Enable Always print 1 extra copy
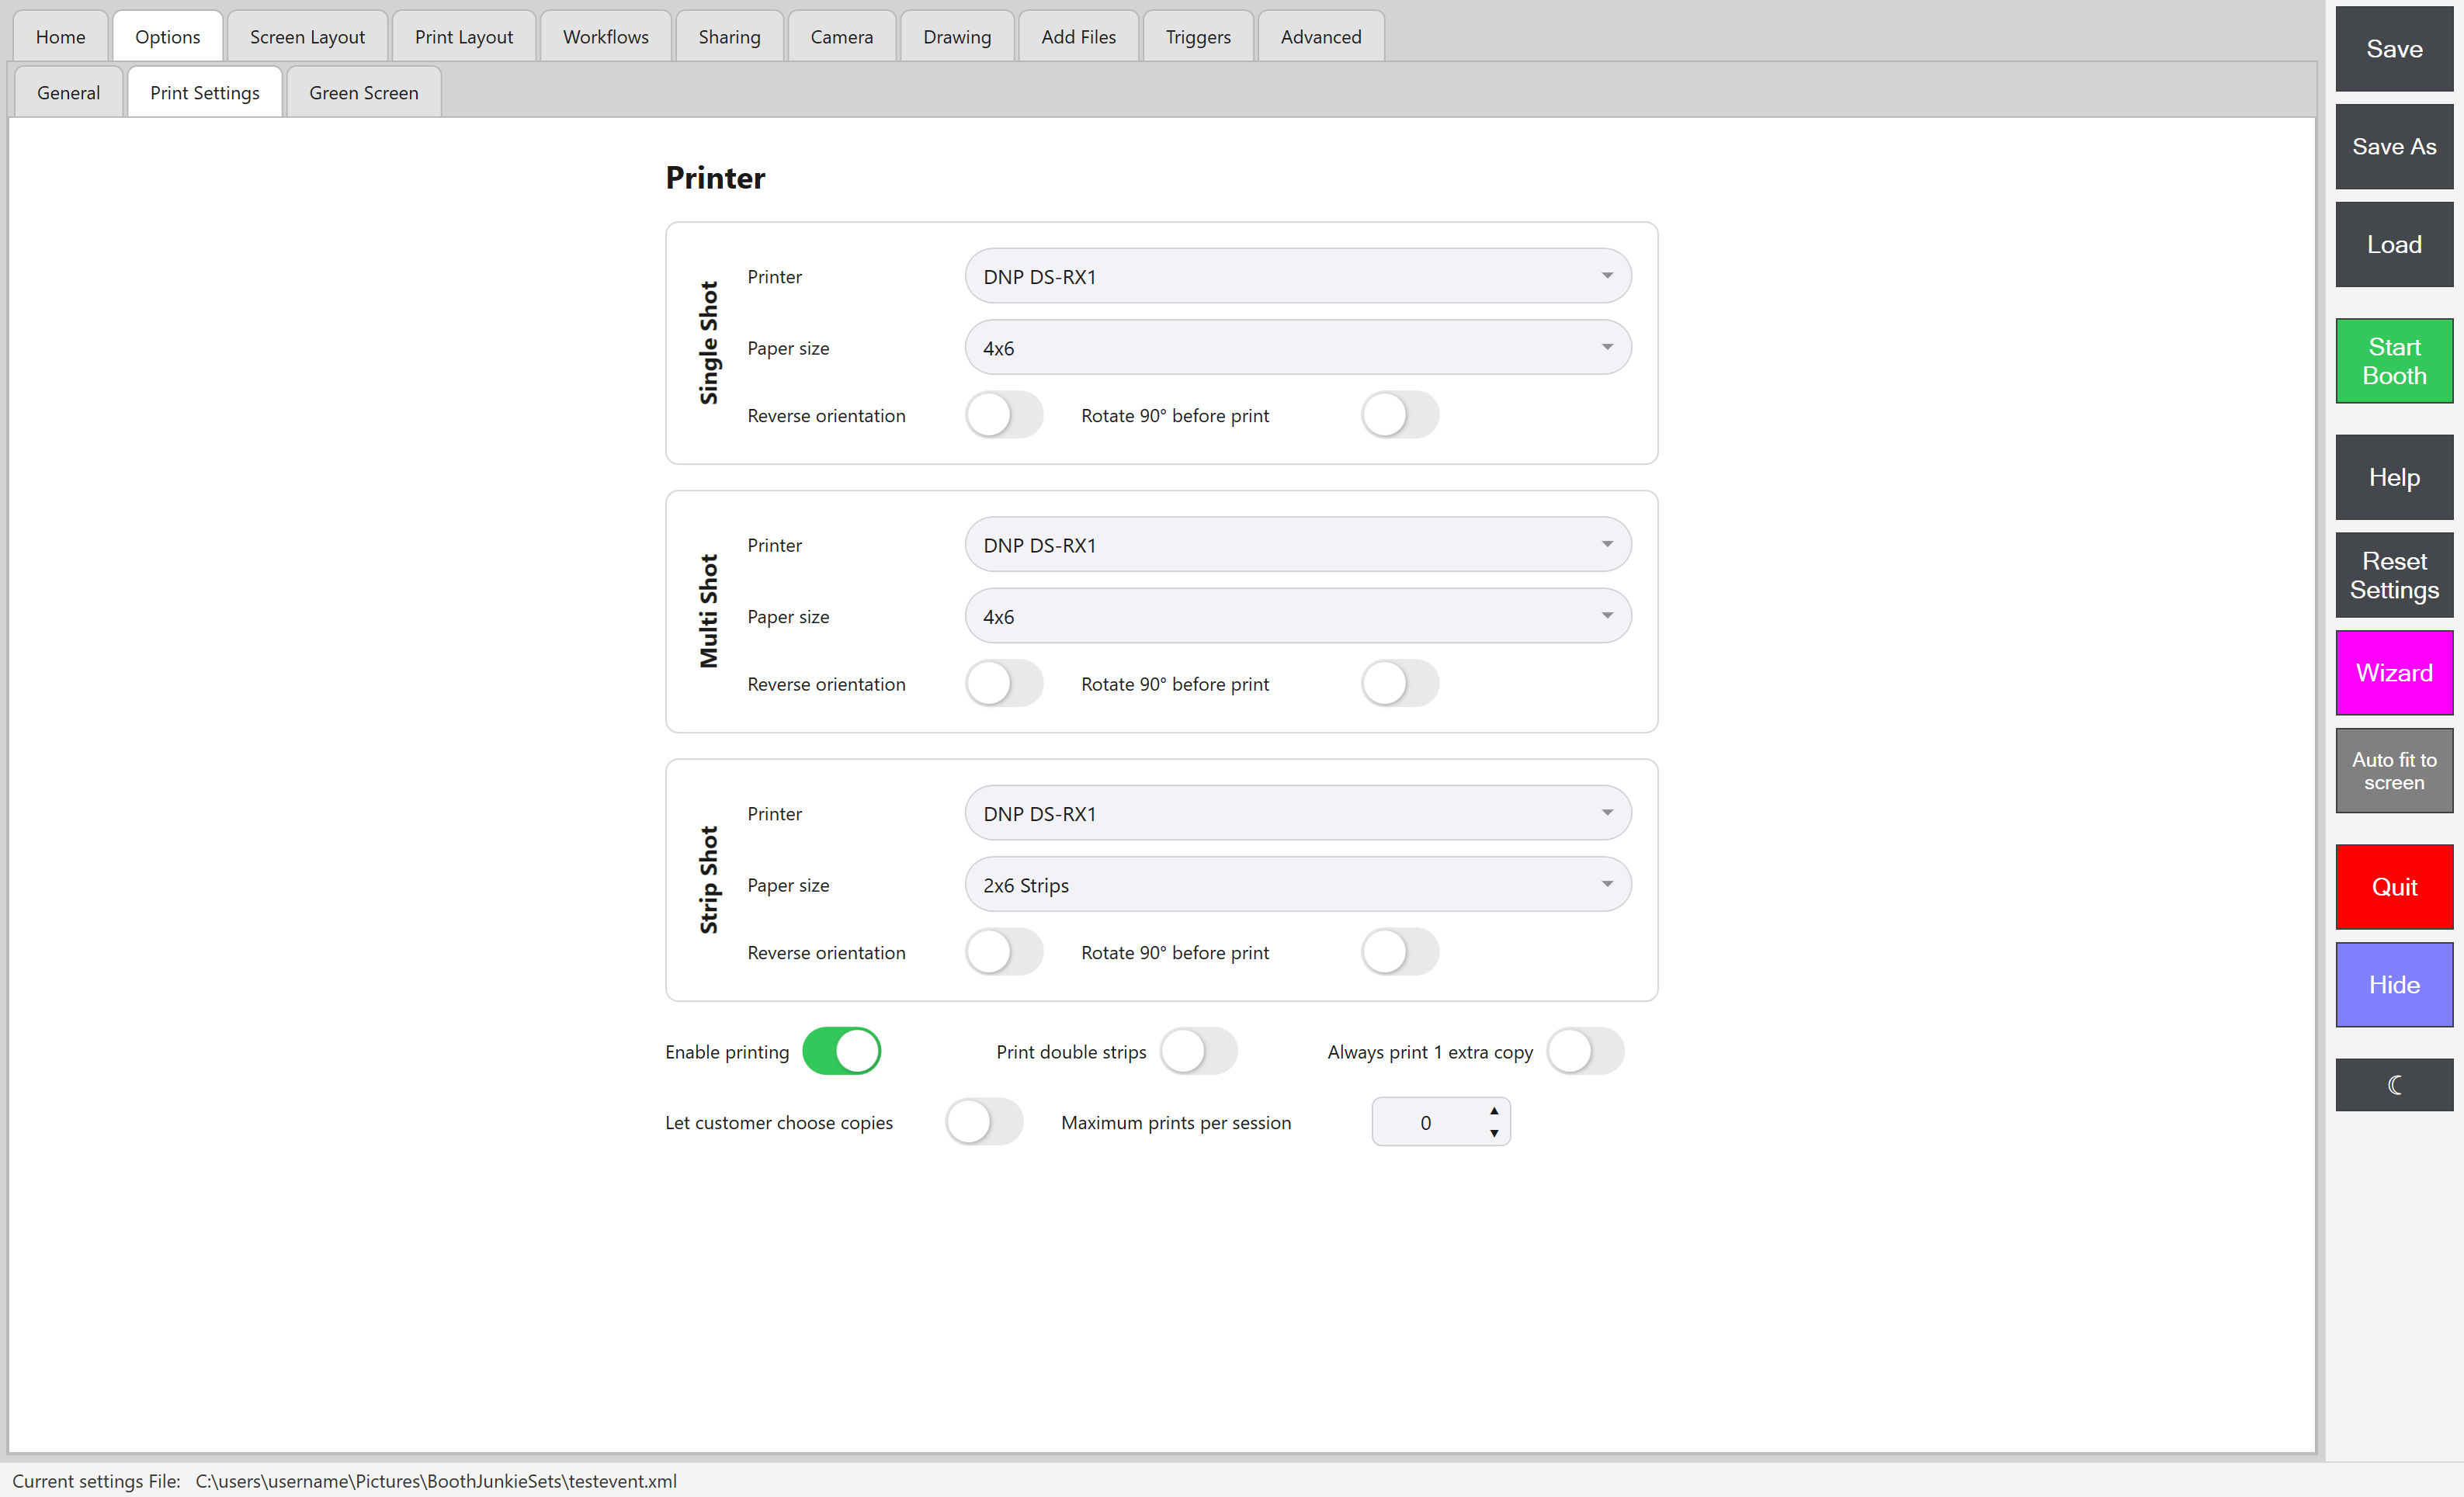2464x1497 pixels. [1585, 1051]
